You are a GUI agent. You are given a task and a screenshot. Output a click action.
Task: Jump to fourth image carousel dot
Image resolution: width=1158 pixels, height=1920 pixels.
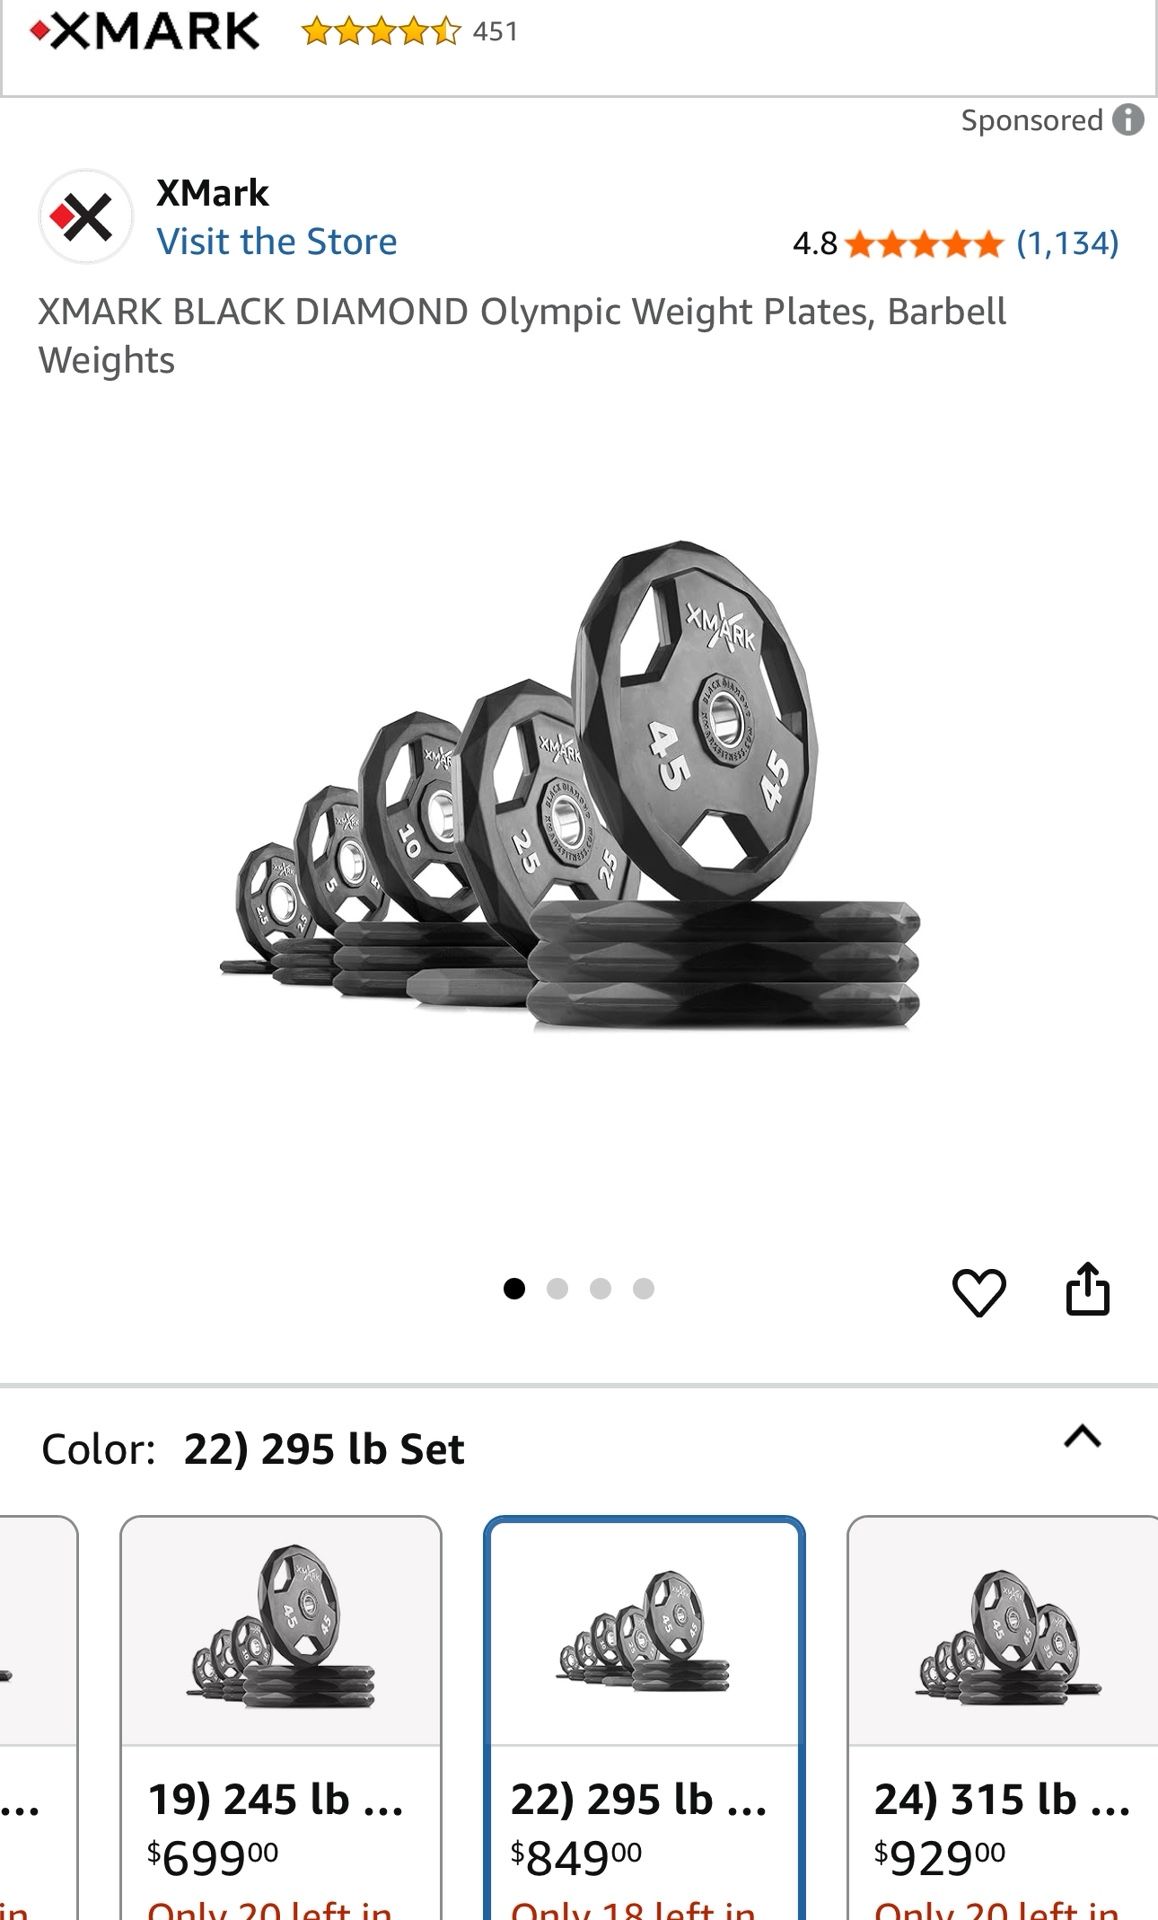[x=643, y=1289]
